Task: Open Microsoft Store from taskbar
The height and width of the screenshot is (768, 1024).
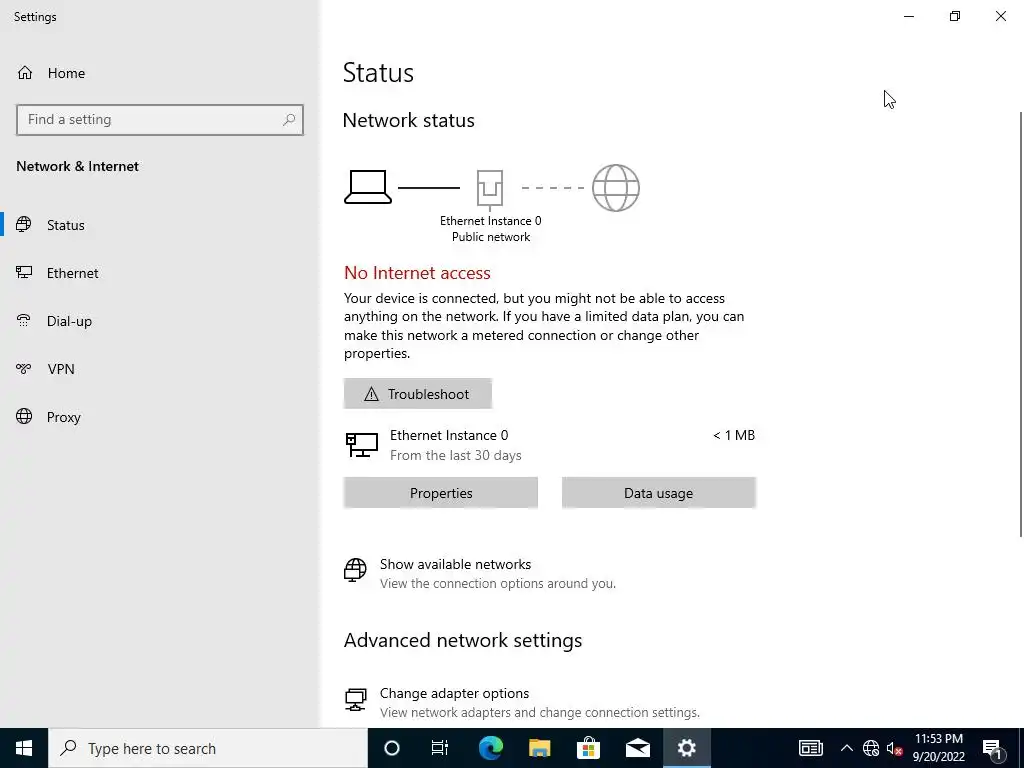Action: tap(588, 748)
